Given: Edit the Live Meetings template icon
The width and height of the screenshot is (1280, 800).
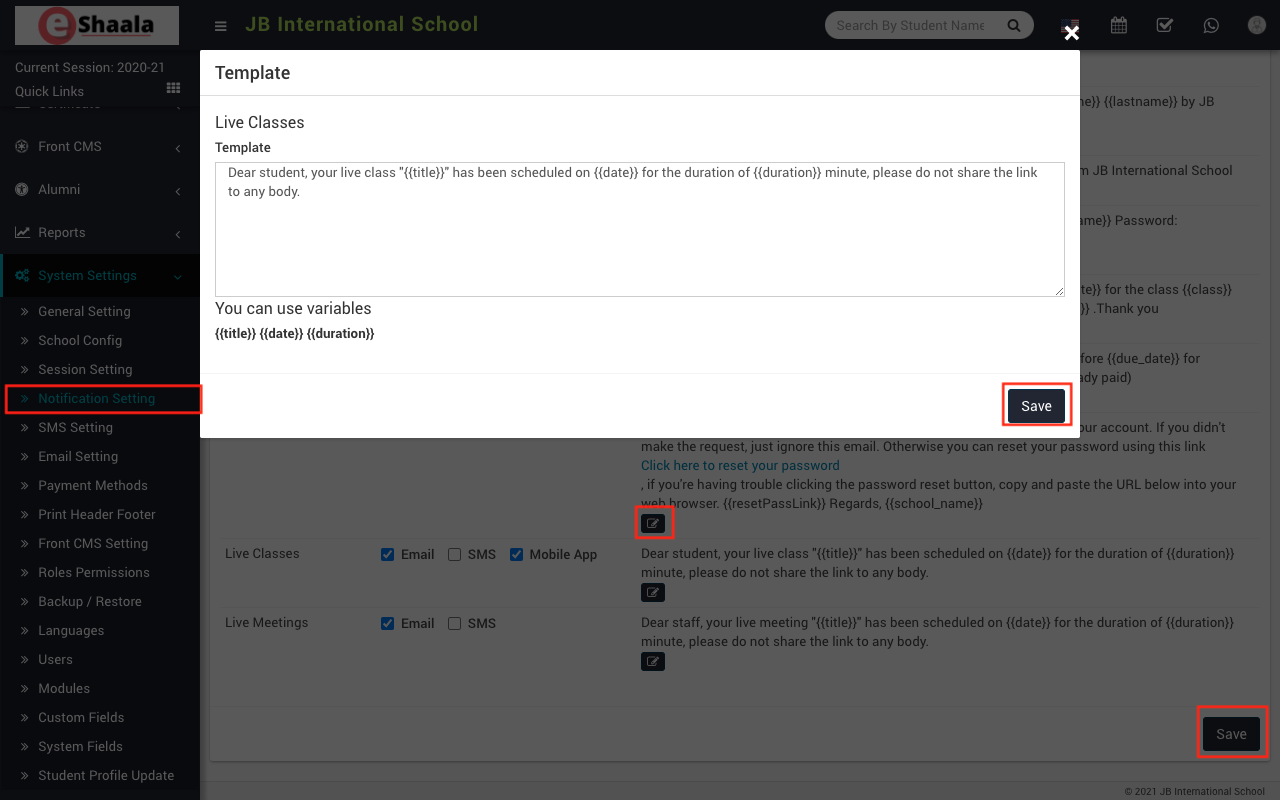Looking at the screenshot, I should pos(652,661).
